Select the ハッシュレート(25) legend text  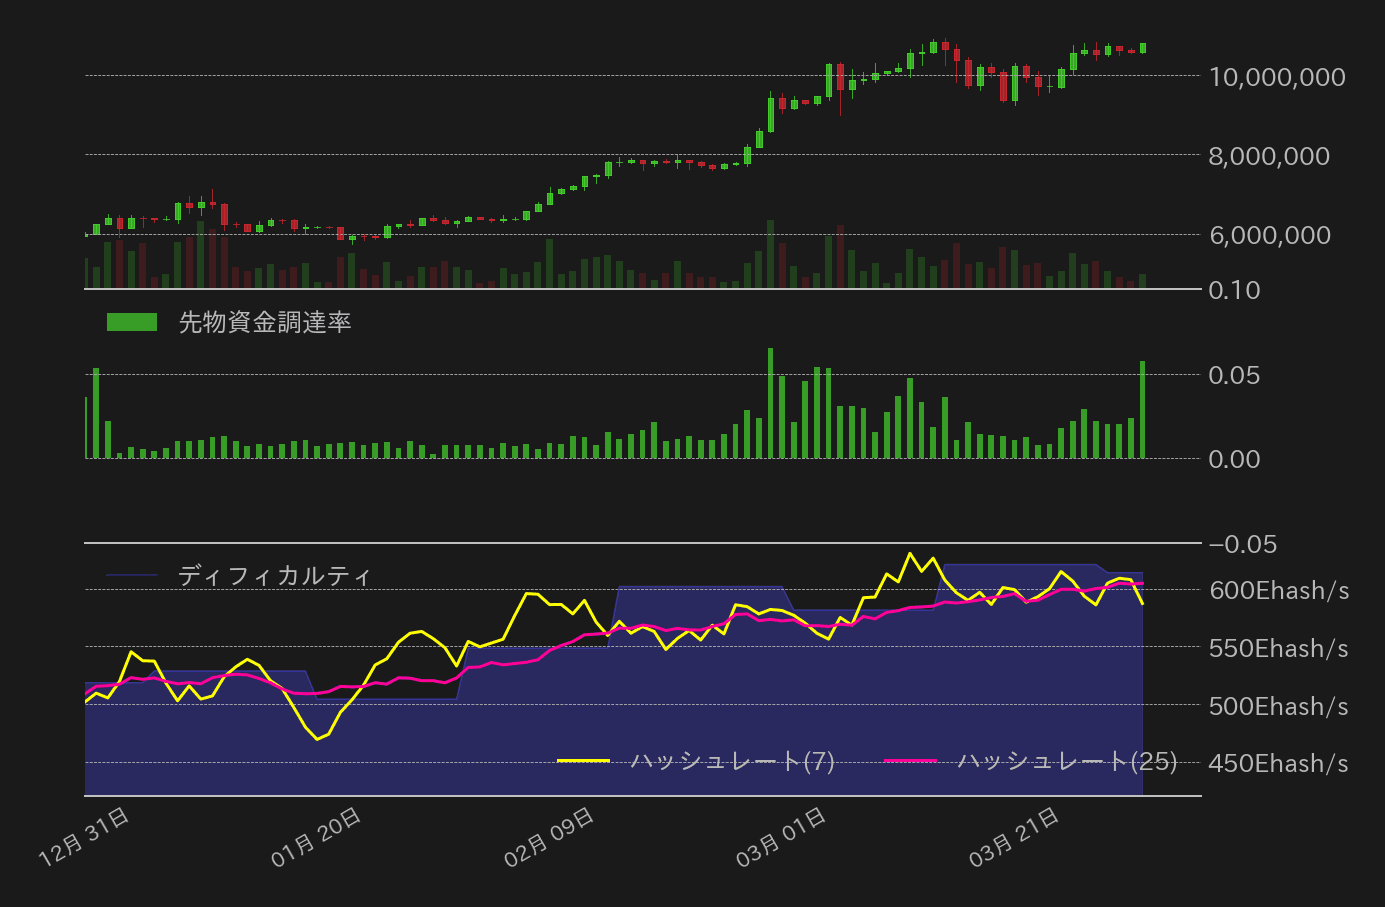(x=1067, y=761)
